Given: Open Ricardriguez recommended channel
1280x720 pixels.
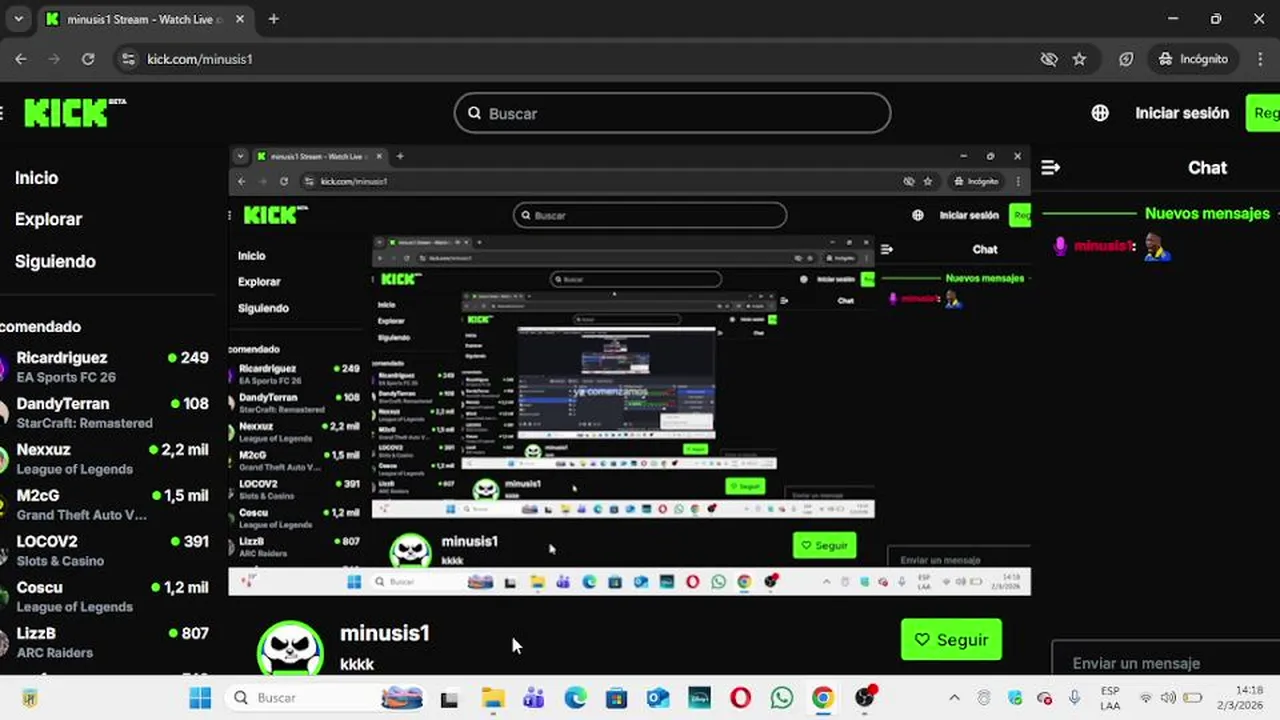Looking at the screenshot, I should click(x=104, y=366).
